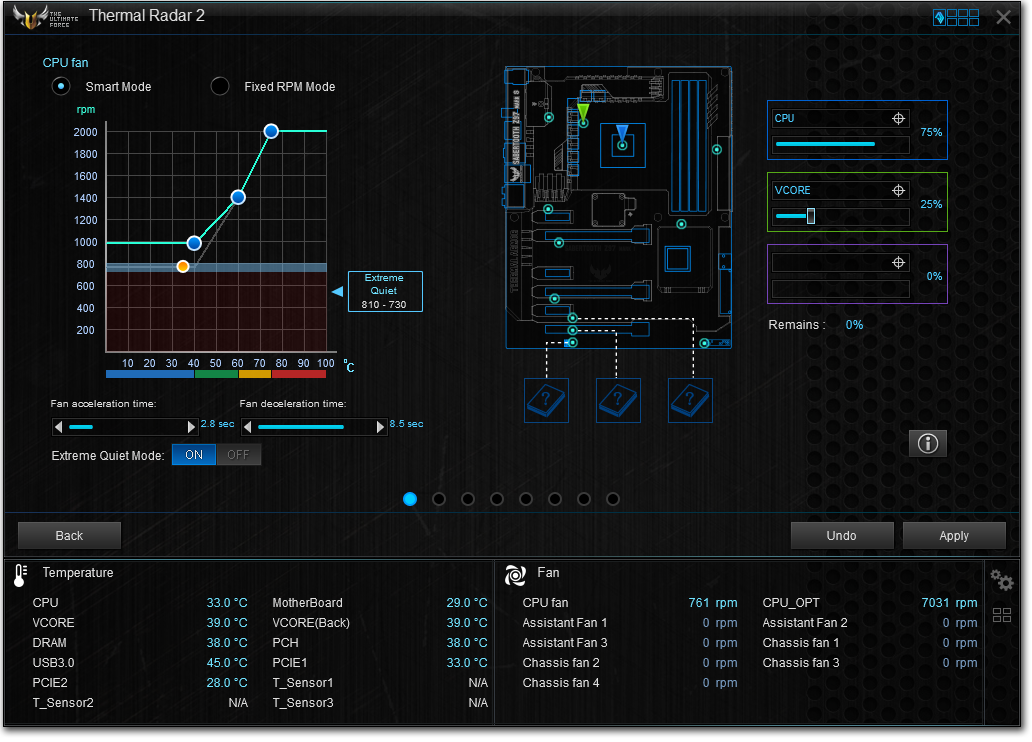Click the CPU weight slider bar

(x=840, y=144)
